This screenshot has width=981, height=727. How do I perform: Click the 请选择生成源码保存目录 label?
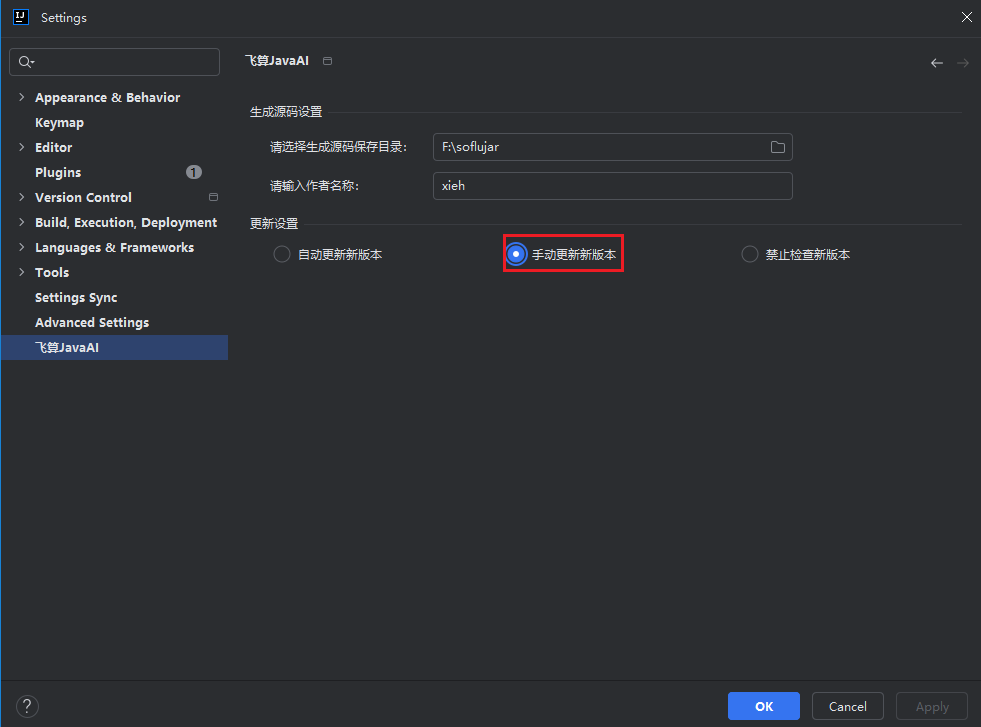(x=338, y=147)
